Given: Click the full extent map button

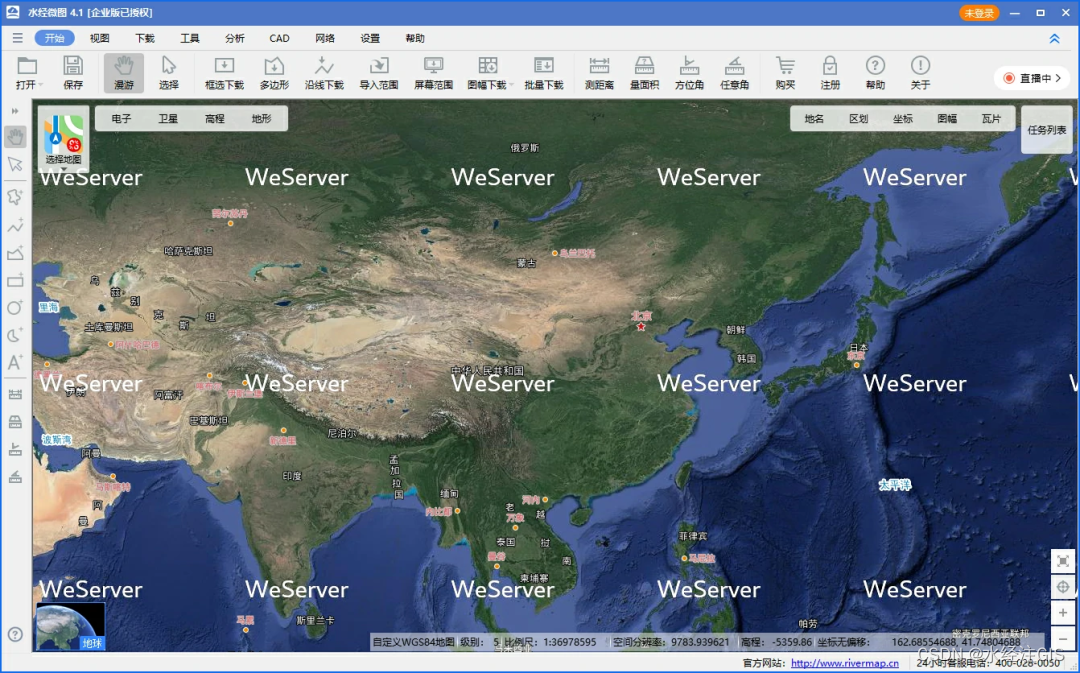Looking at the screenshot, I should coord(1063,561).
